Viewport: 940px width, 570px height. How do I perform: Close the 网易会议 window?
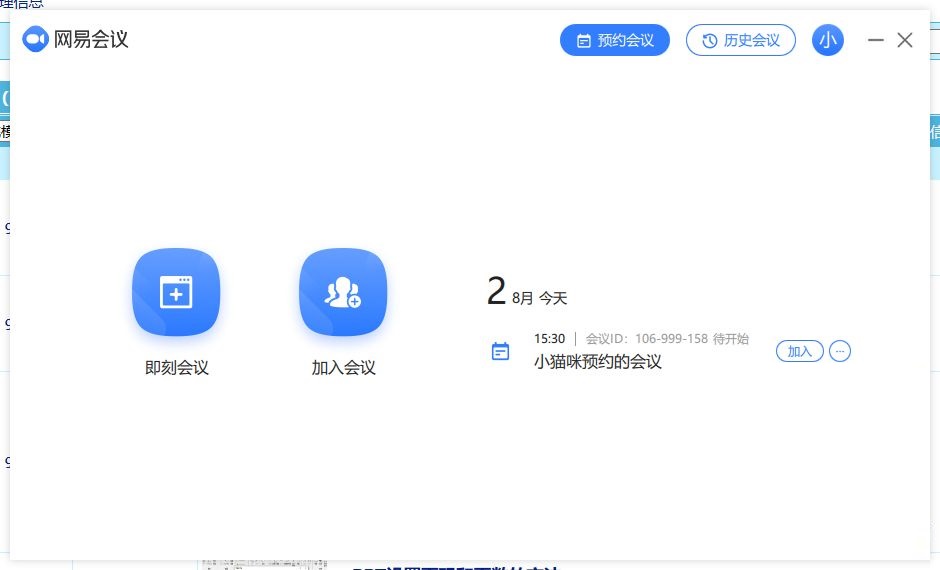pyautogui.click(x=905, y=40)
